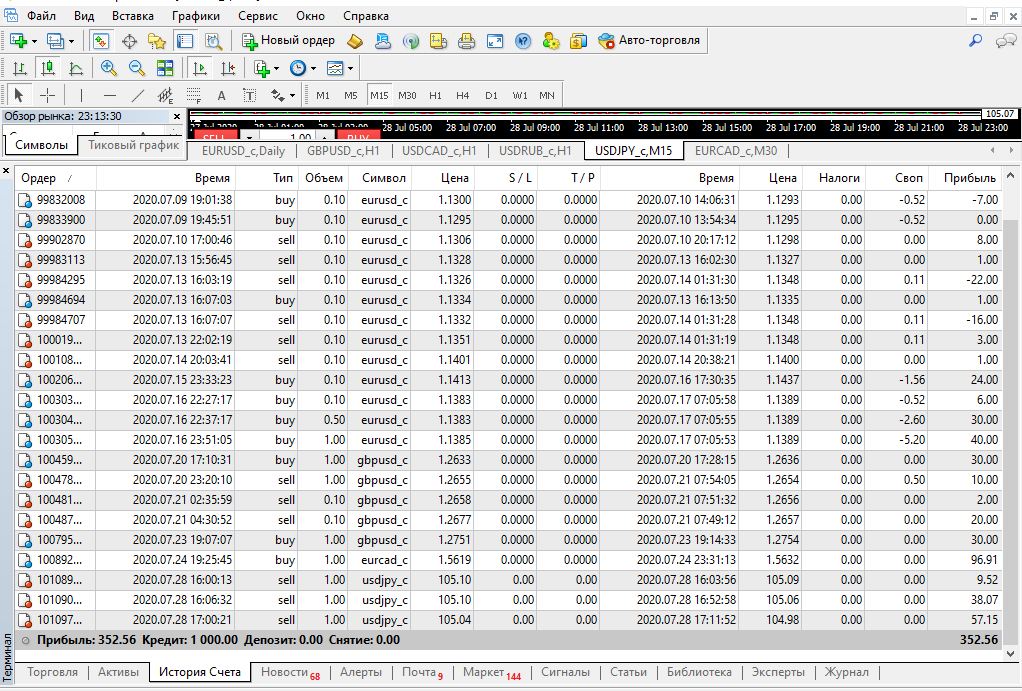Toggle the Auto-trading button
The image size is (1022, 691).
click(651, 41)
